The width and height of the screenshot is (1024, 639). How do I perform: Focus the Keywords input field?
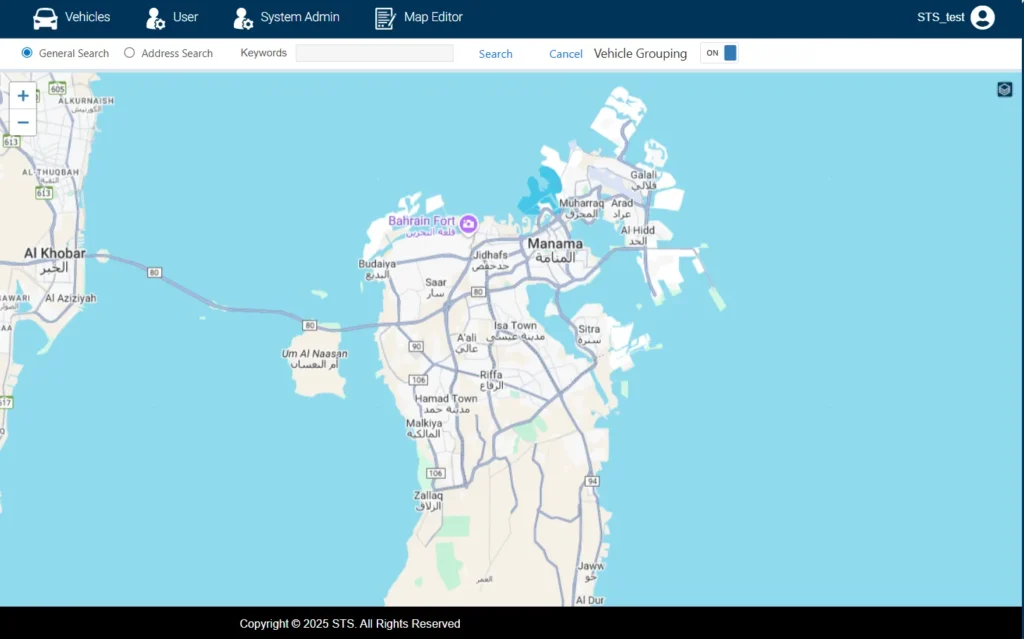(x=374, y=53)
